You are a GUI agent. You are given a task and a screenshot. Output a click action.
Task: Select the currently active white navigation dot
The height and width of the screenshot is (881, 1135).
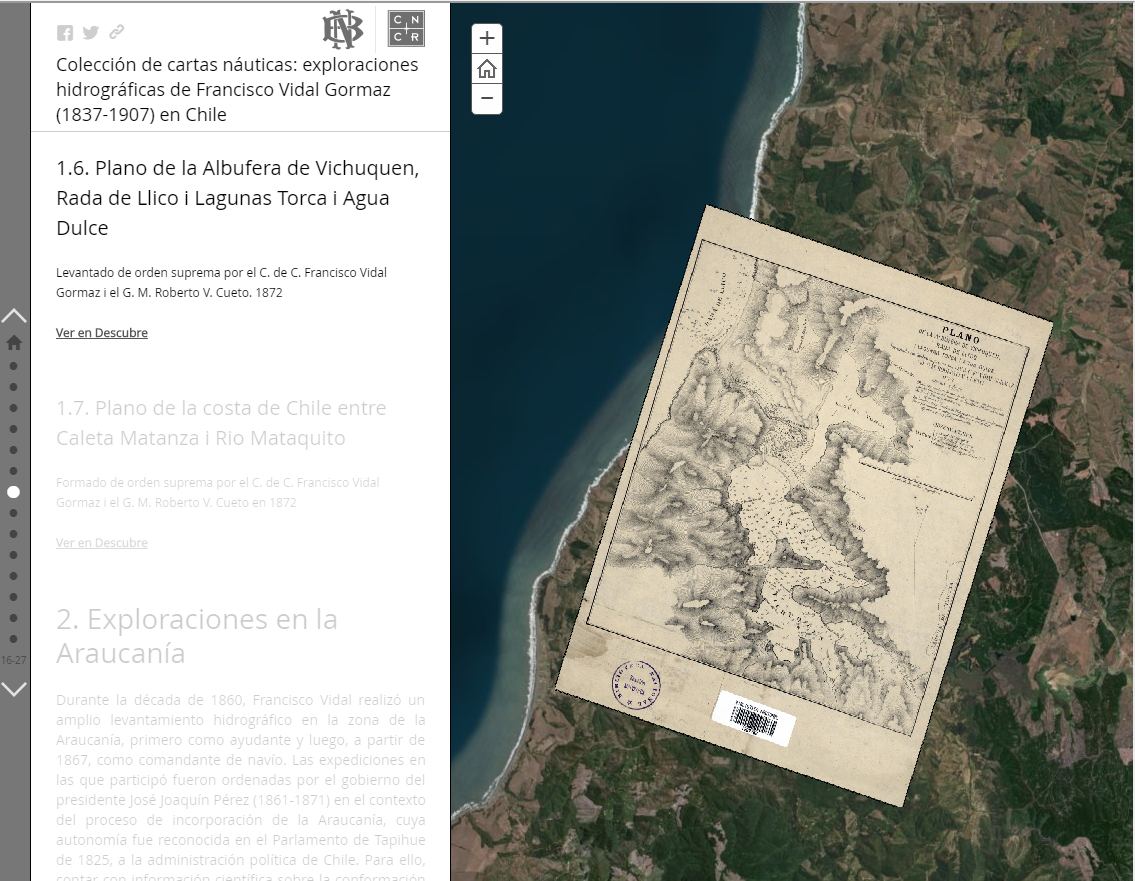click(x=14, y=492)
